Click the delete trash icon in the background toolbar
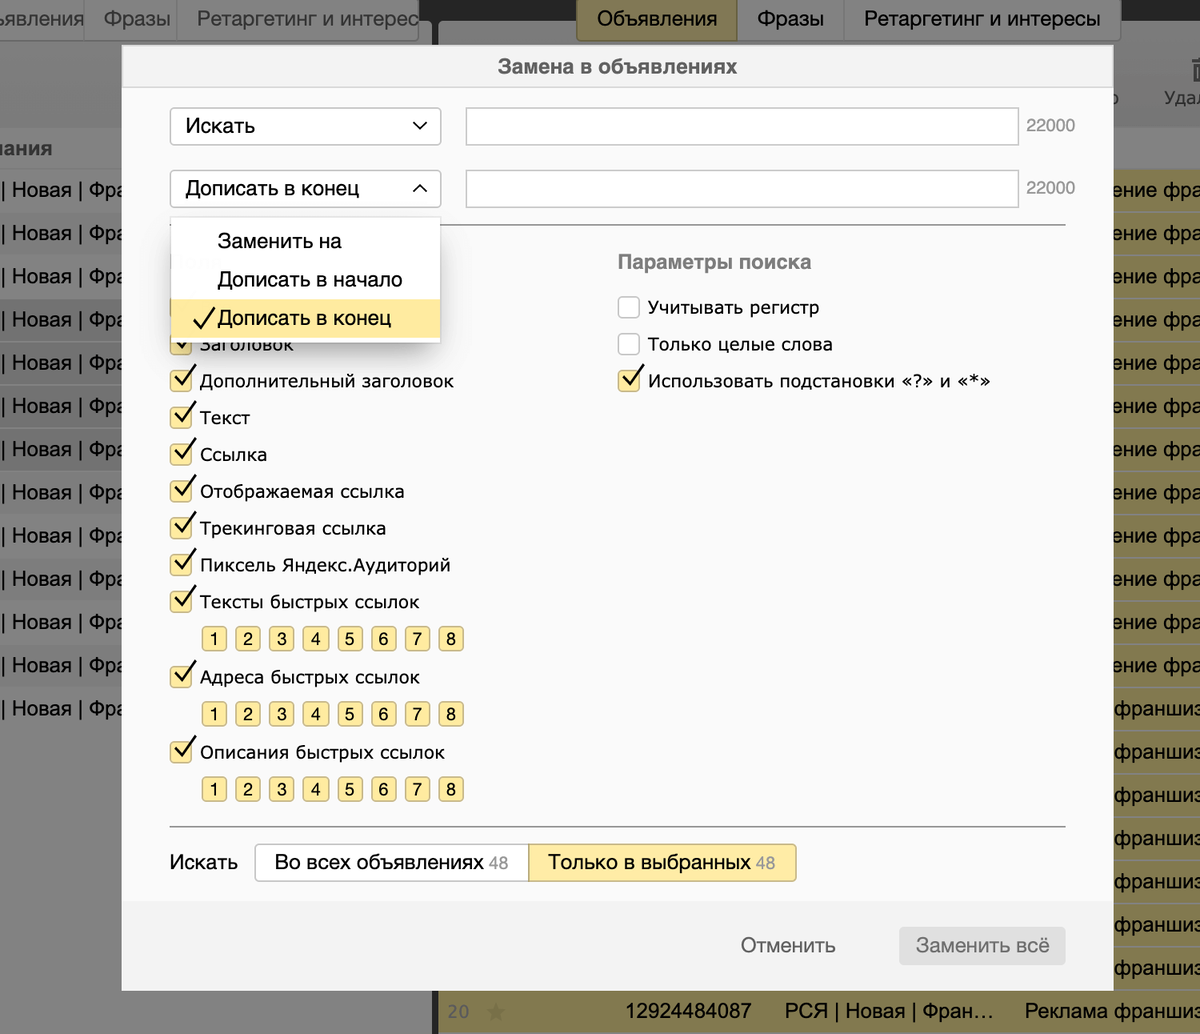1200x1034 pixels. (x=1194, y=70)
